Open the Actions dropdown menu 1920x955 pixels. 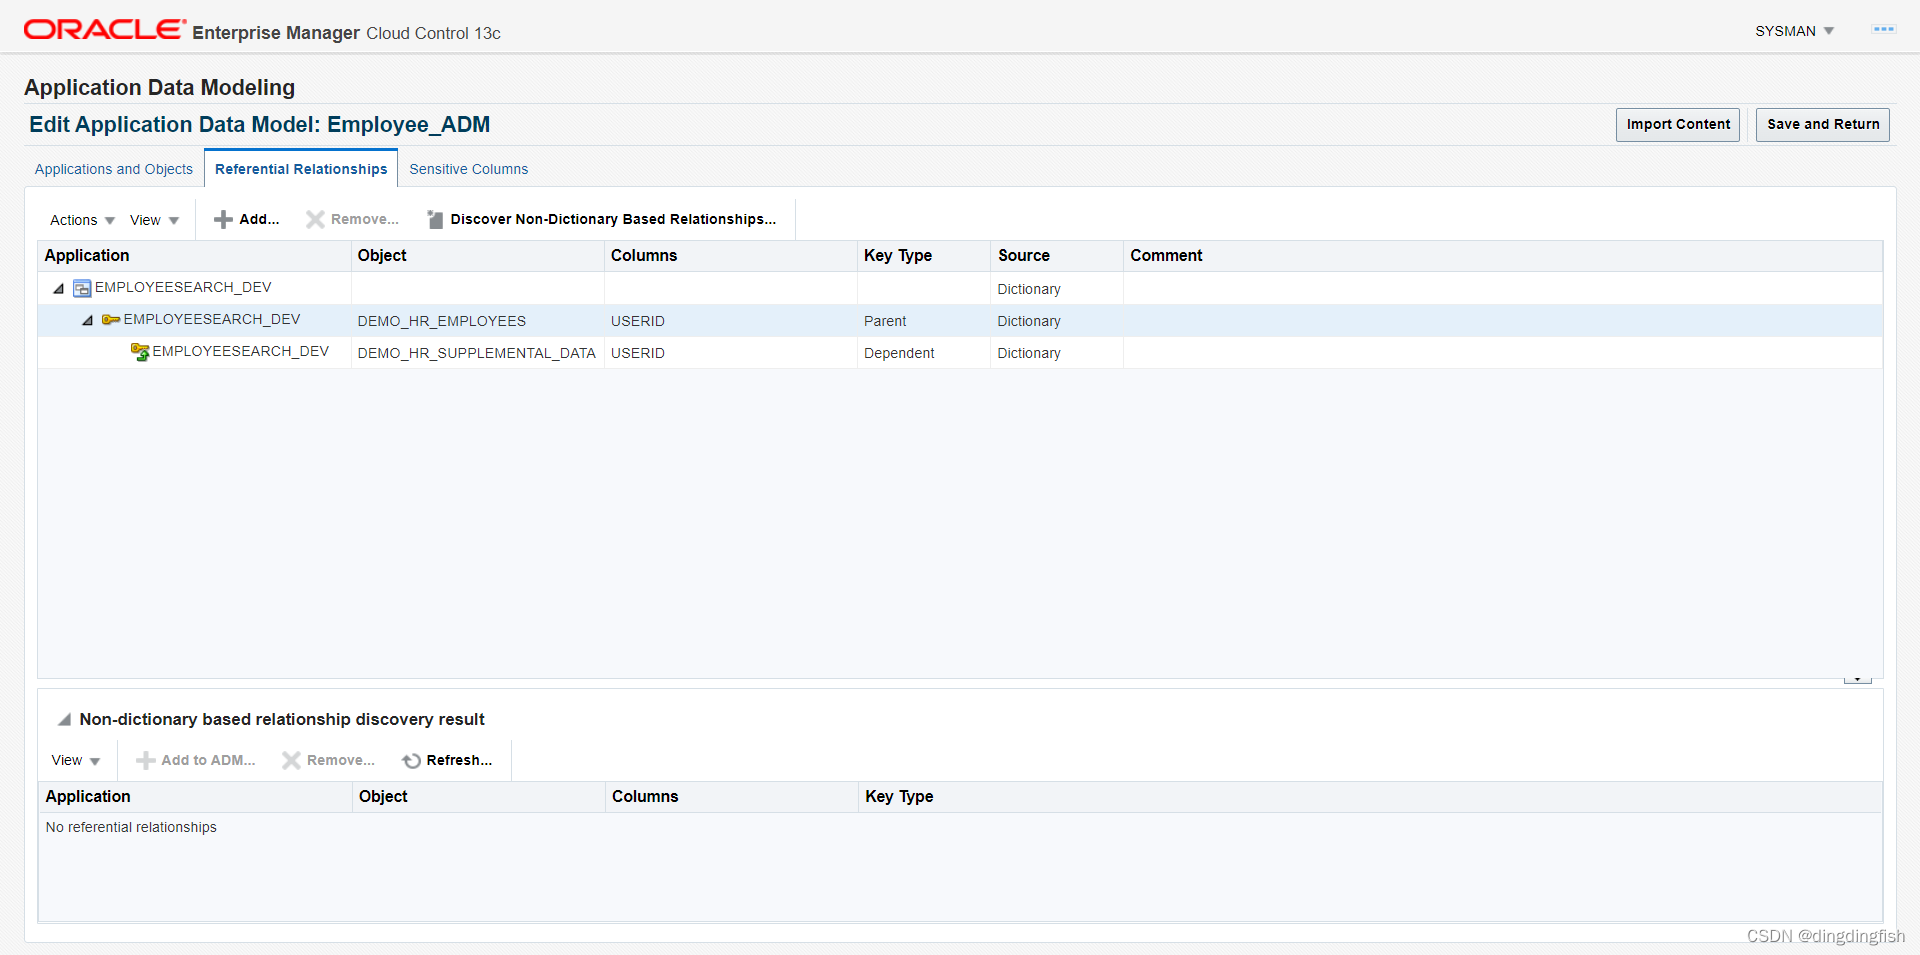point(82,220)
